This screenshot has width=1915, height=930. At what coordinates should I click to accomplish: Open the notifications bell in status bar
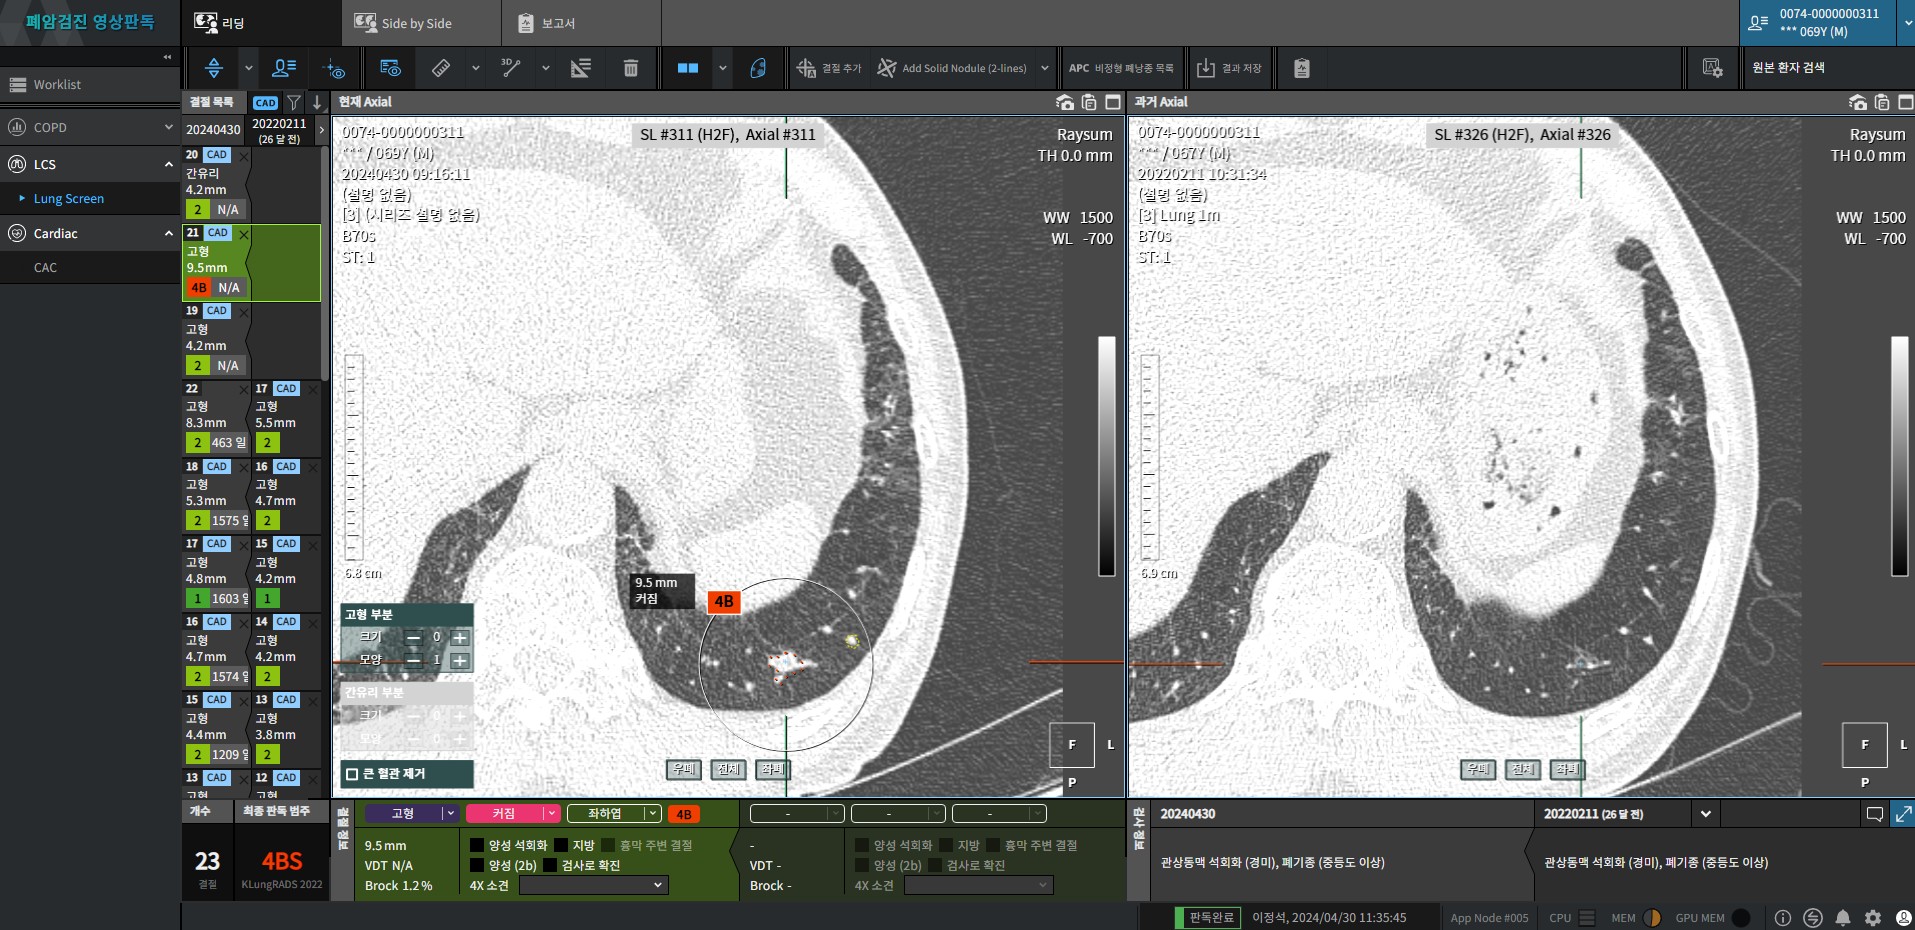[x=1843, y=918]
